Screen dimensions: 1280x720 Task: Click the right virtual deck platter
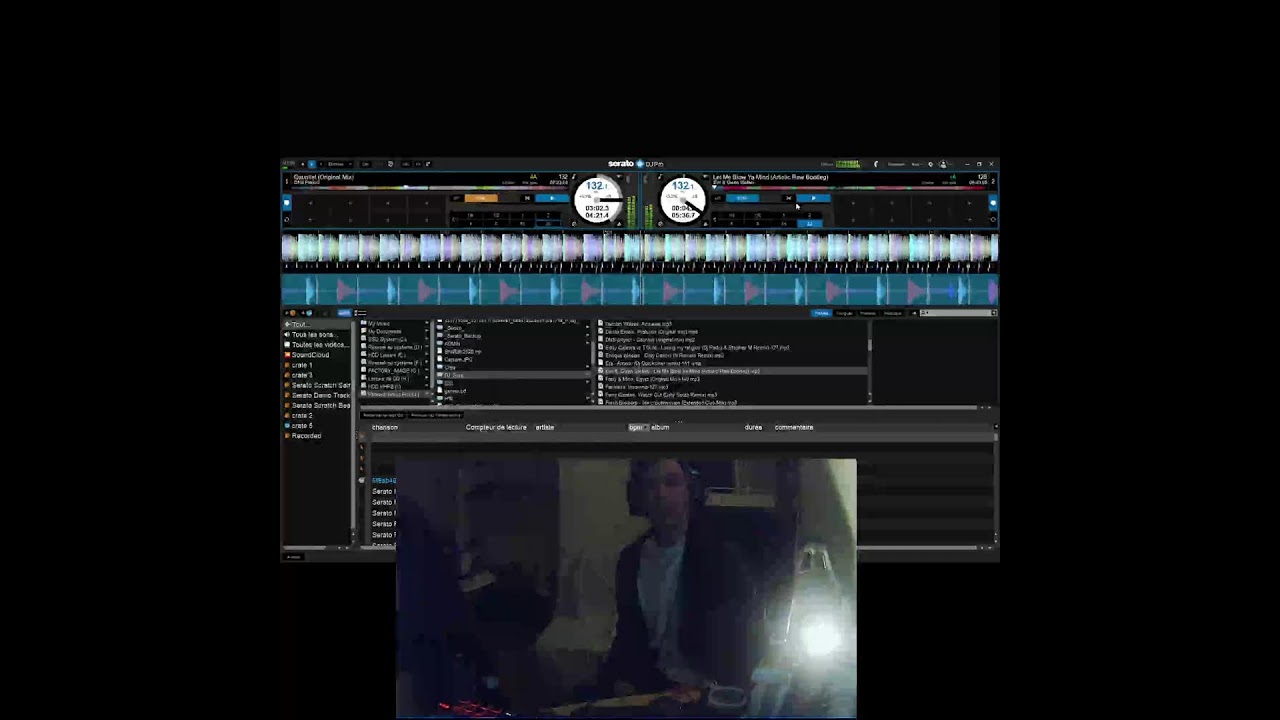click(683, 200)
